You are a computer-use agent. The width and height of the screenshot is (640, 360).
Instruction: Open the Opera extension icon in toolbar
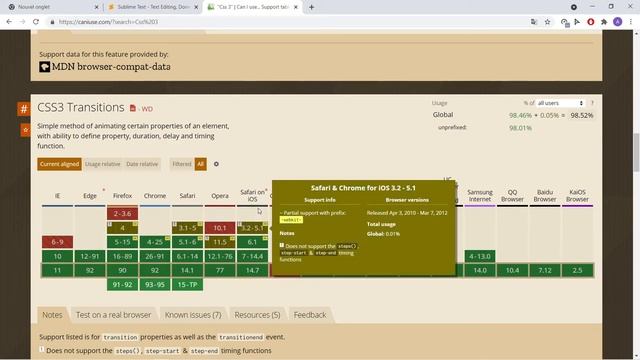[x=591, y=22]
